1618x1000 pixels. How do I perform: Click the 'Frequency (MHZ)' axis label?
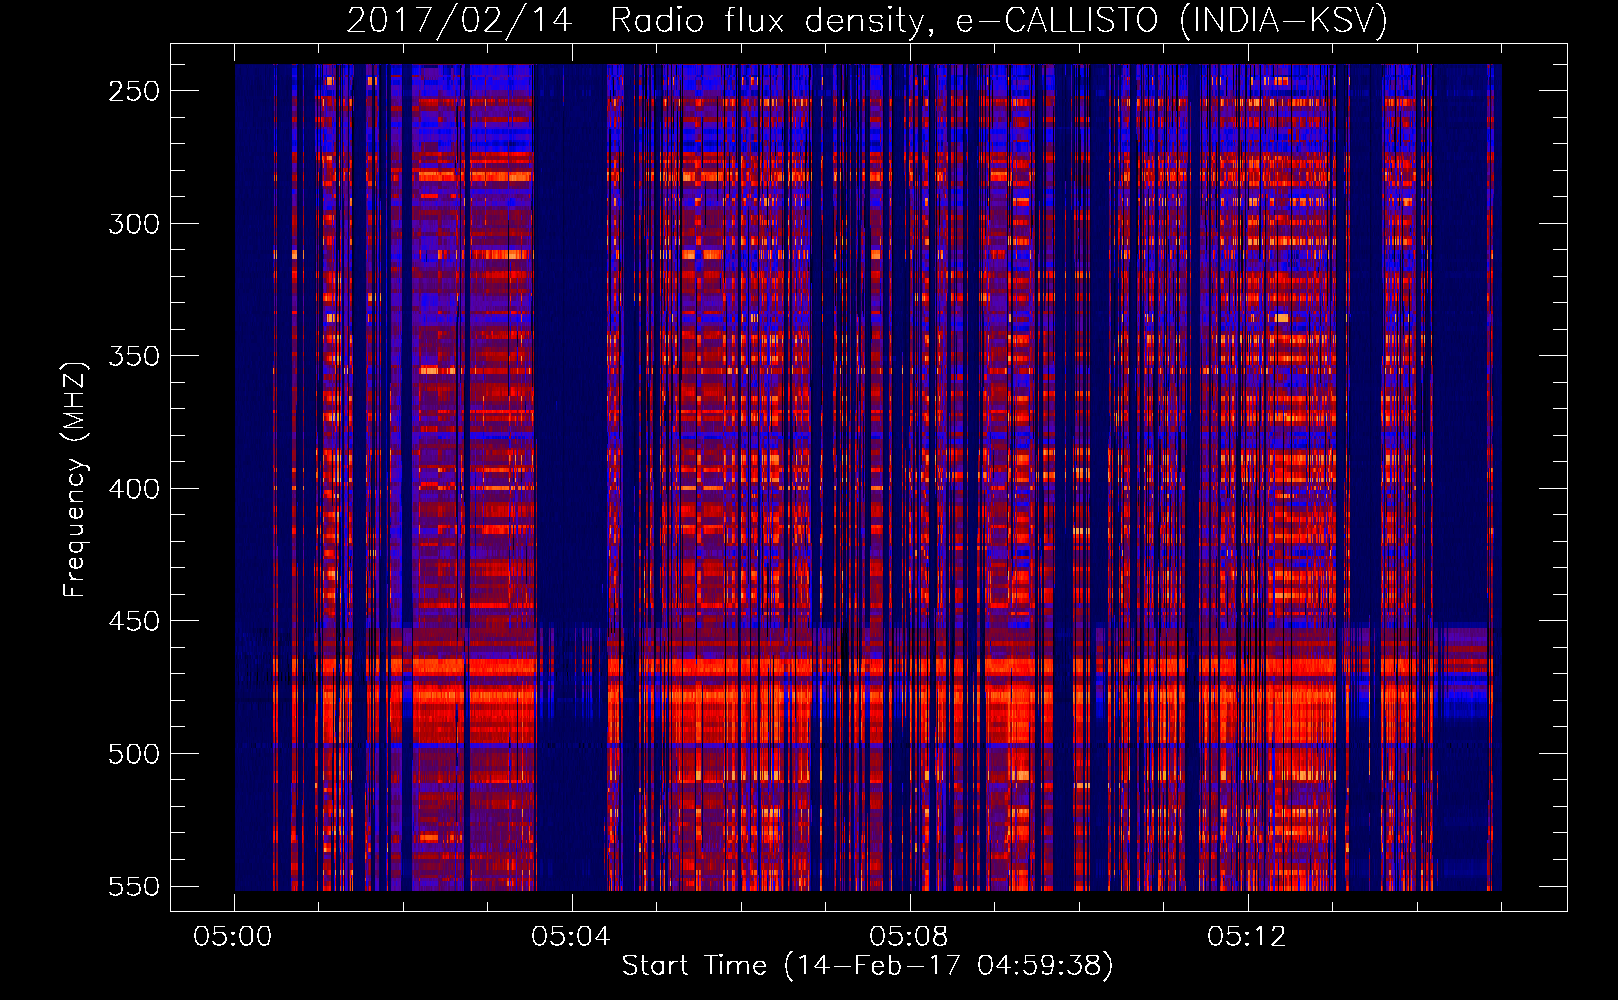[75, 480]
